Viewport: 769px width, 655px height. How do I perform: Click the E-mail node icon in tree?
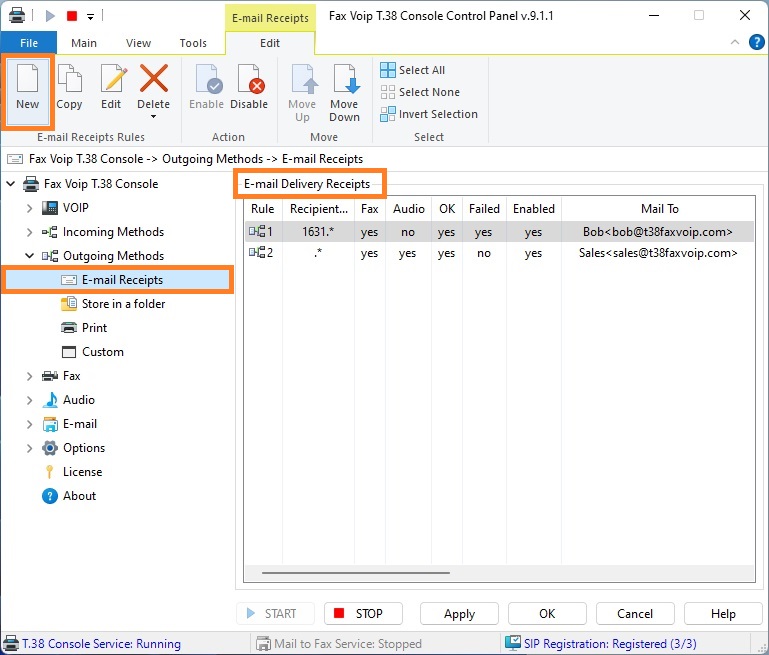[50, 424]
